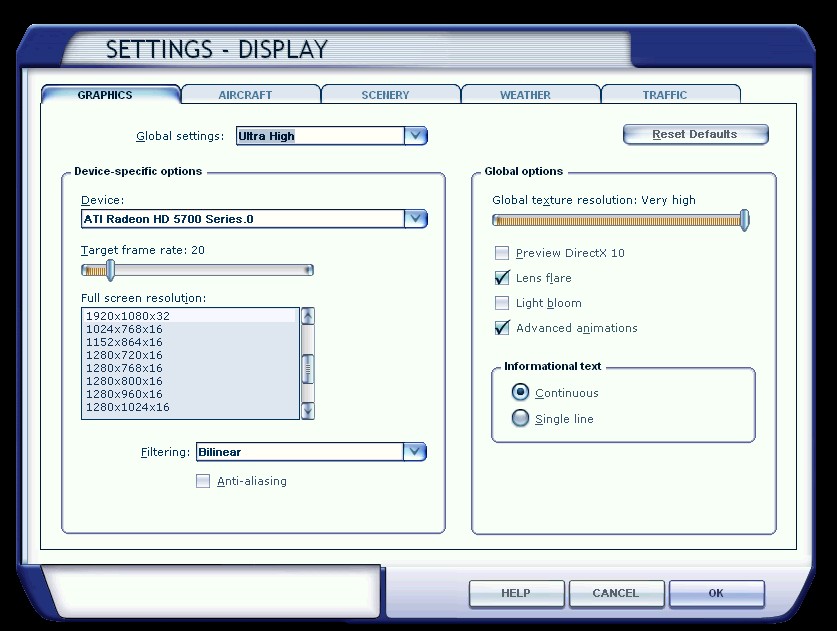Choose Single line informational text

coord(520,419)
